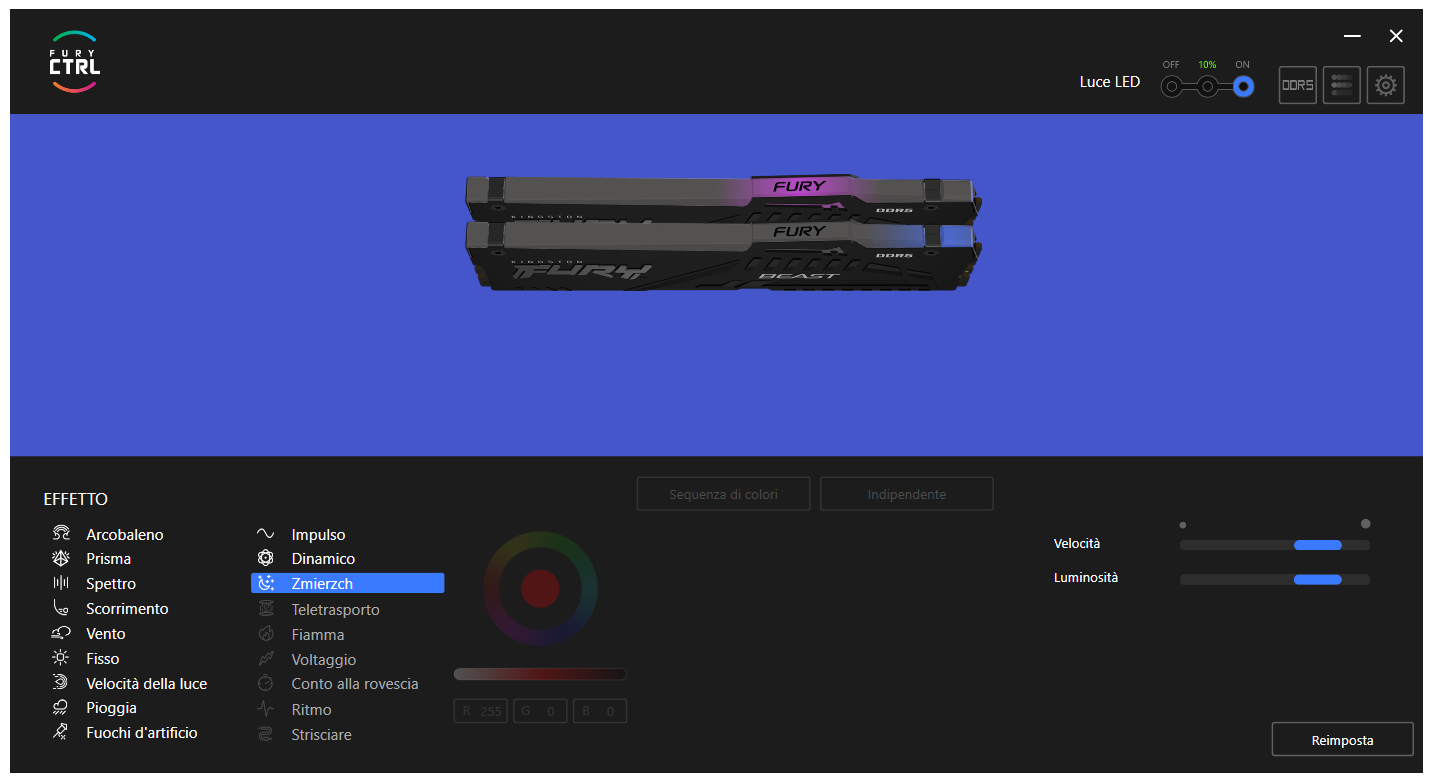1429x779 pixels.
Task: Click the Fuochi d'artificio icon
Action: (x=61, y=732)
